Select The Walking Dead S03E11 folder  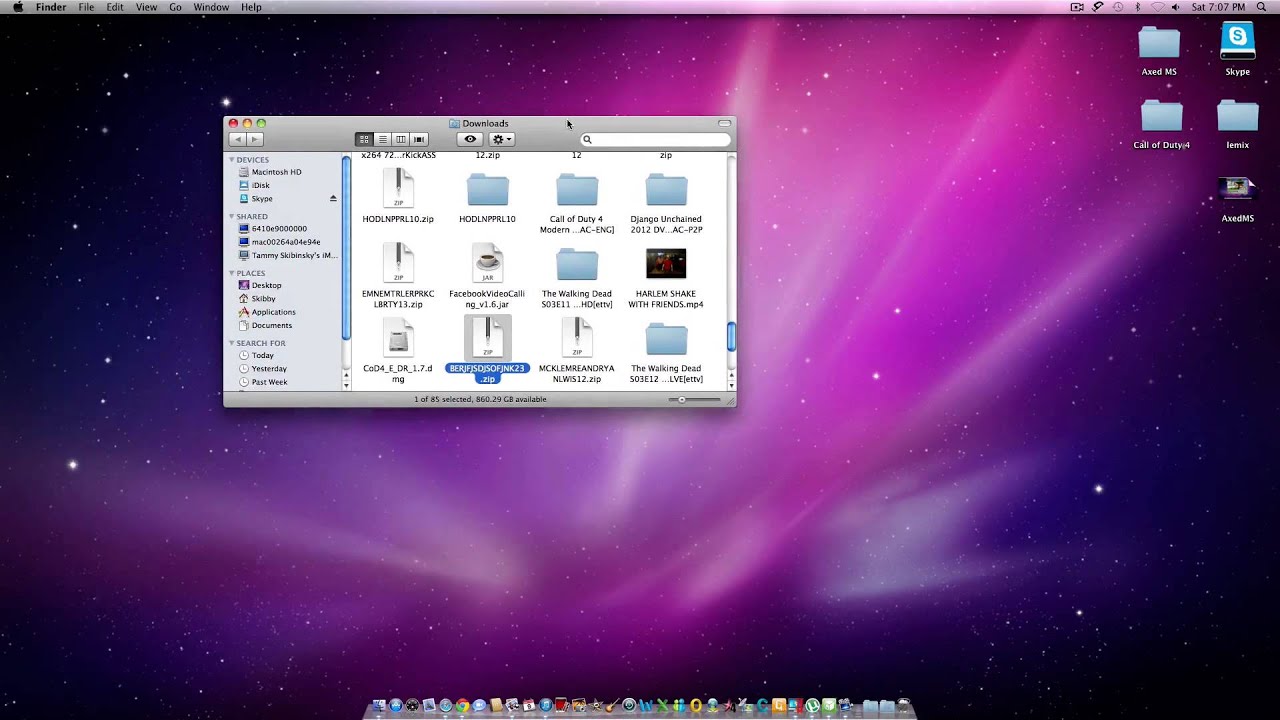(x=577, y=264)
